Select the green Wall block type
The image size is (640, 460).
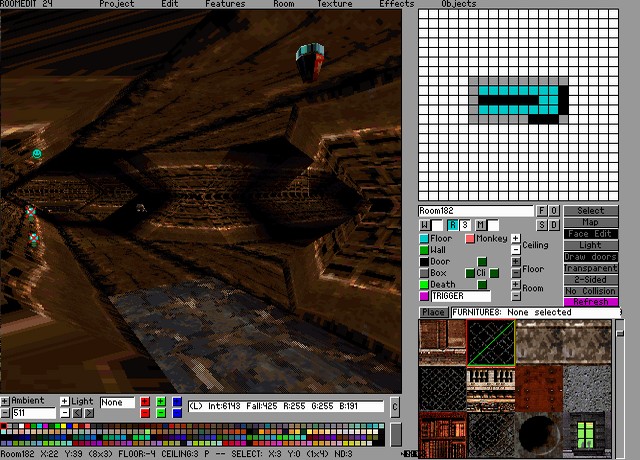424,250
